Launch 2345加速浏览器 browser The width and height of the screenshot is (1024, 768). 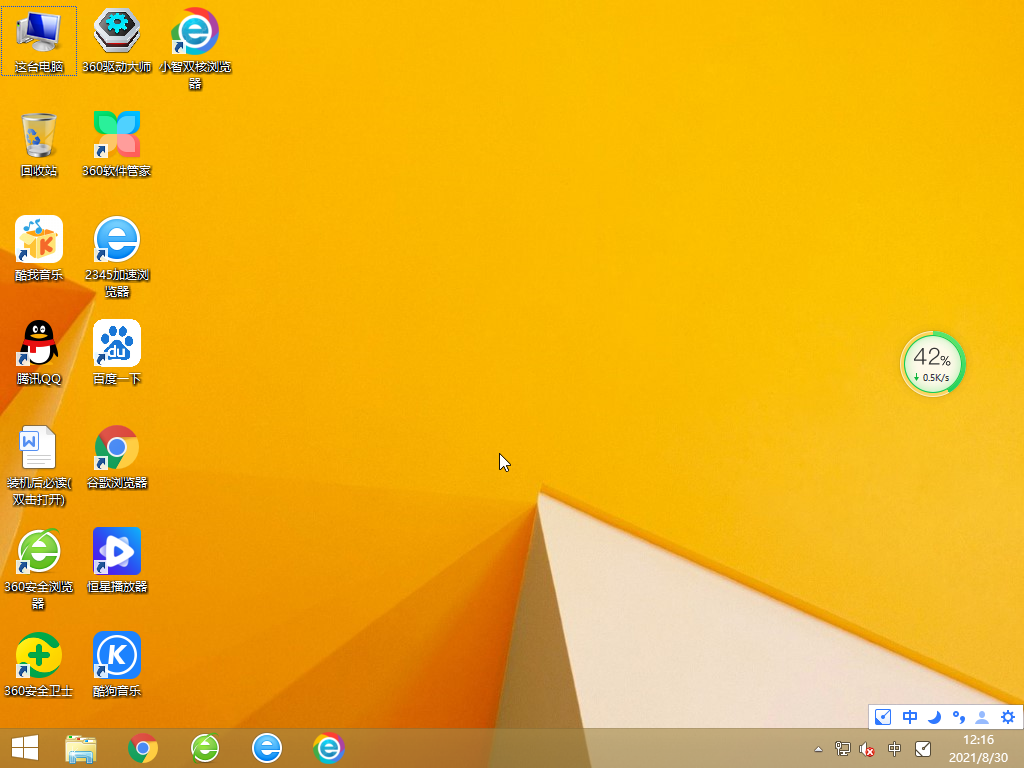116,241
